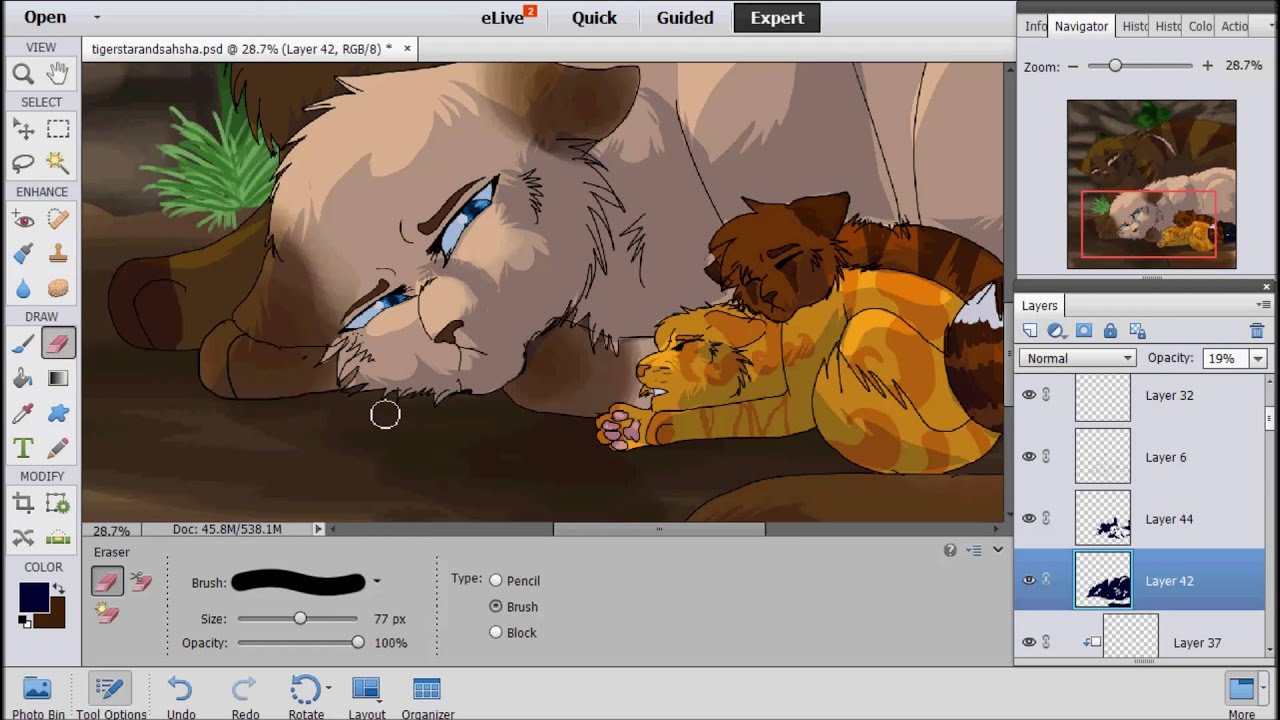Open the tool options help icon
Viewport: 1280px width, 720px height.
(x=950, y=550)
